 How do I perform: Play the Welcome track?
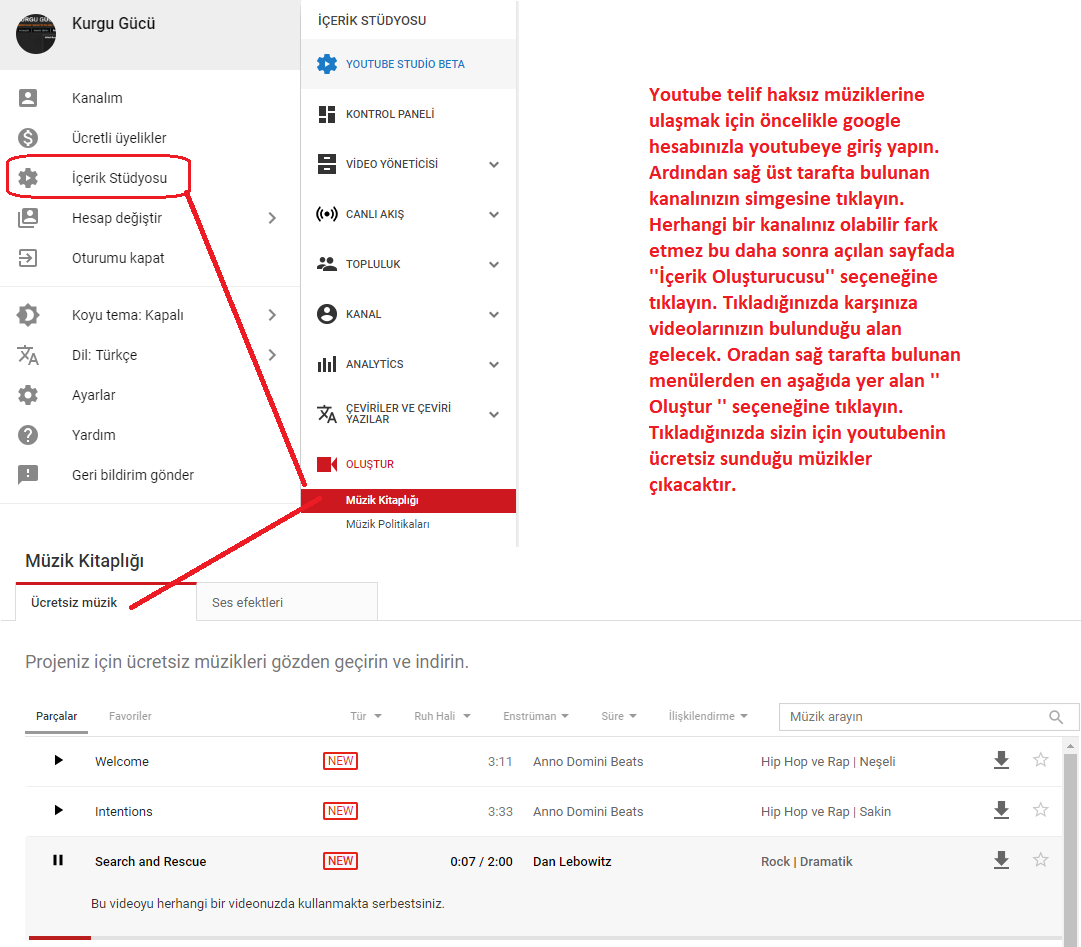(x=59, y=760)
